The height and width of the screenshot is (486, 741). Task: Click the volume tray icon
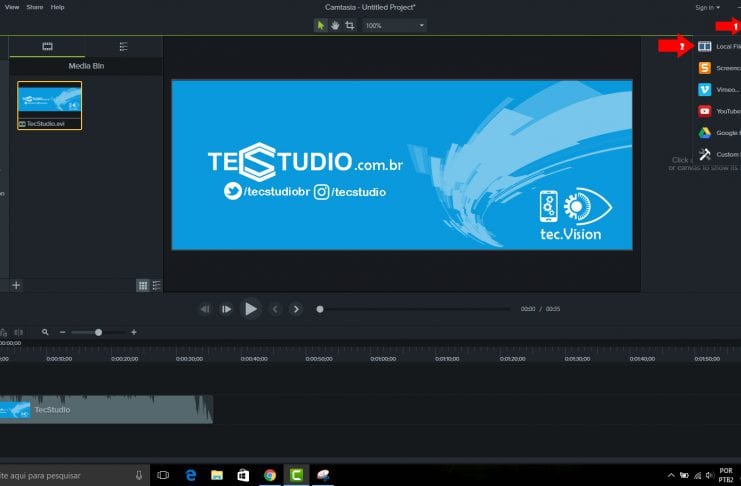709,476
